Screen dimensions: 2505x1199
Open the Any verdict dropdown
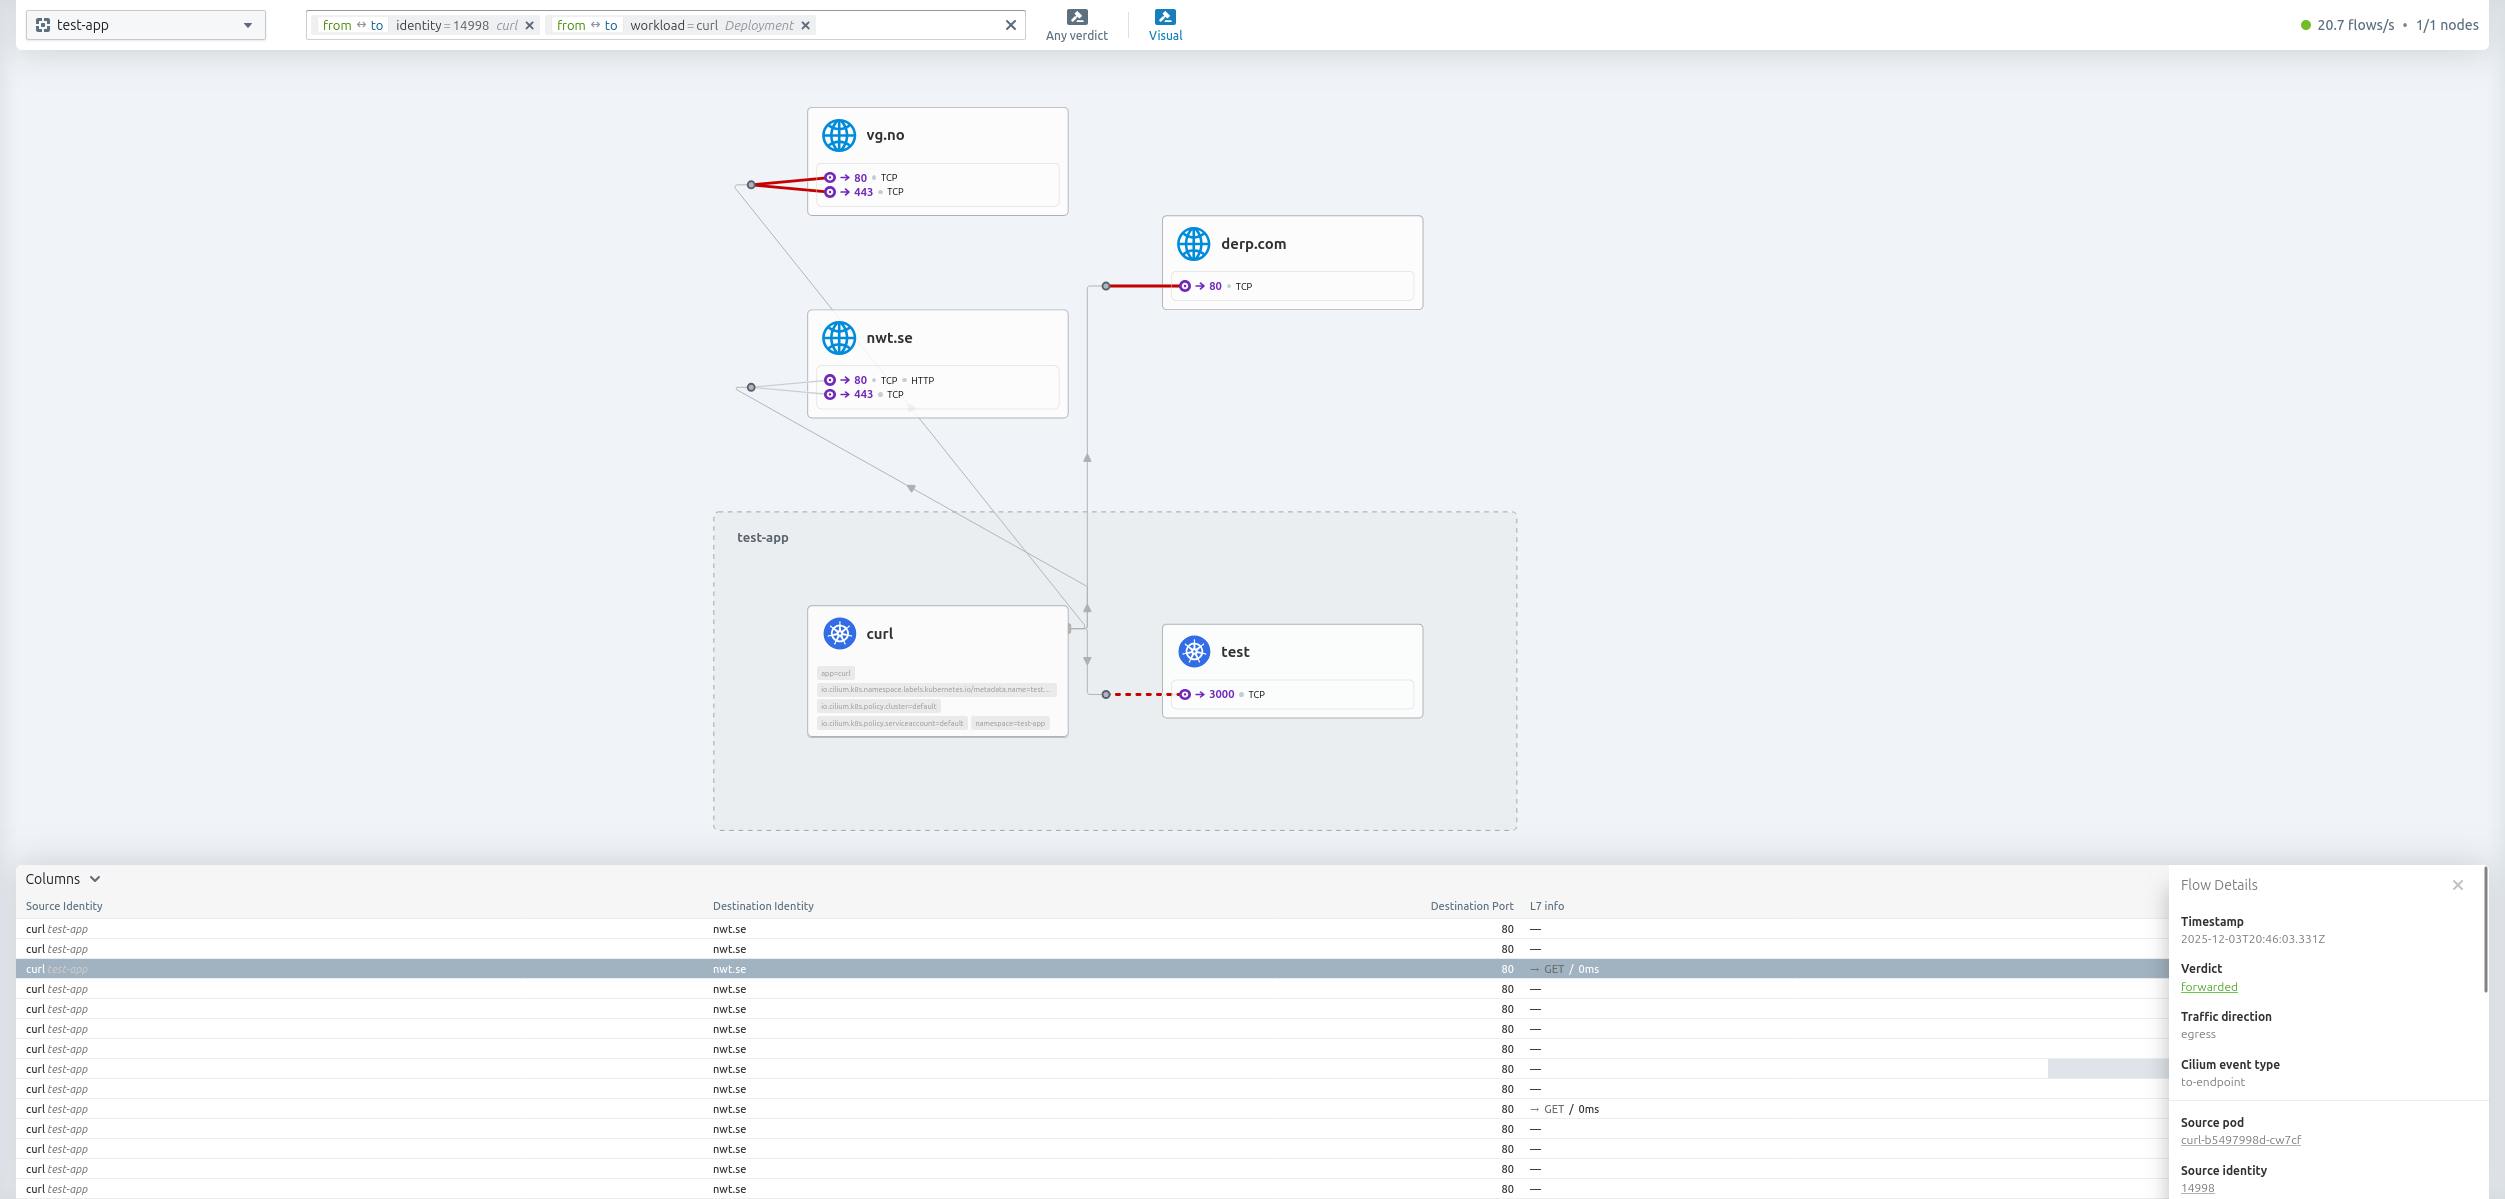[x=1076, y=24]
